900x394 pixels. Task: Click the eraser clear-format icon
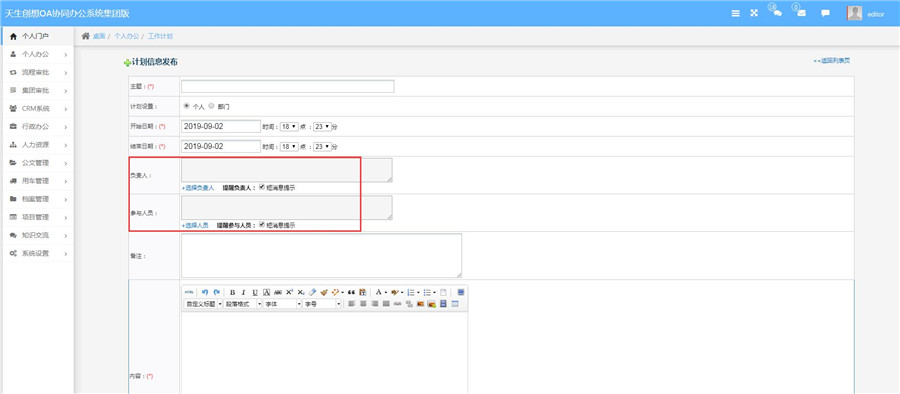pyautogui.click(x=312, y=292)
